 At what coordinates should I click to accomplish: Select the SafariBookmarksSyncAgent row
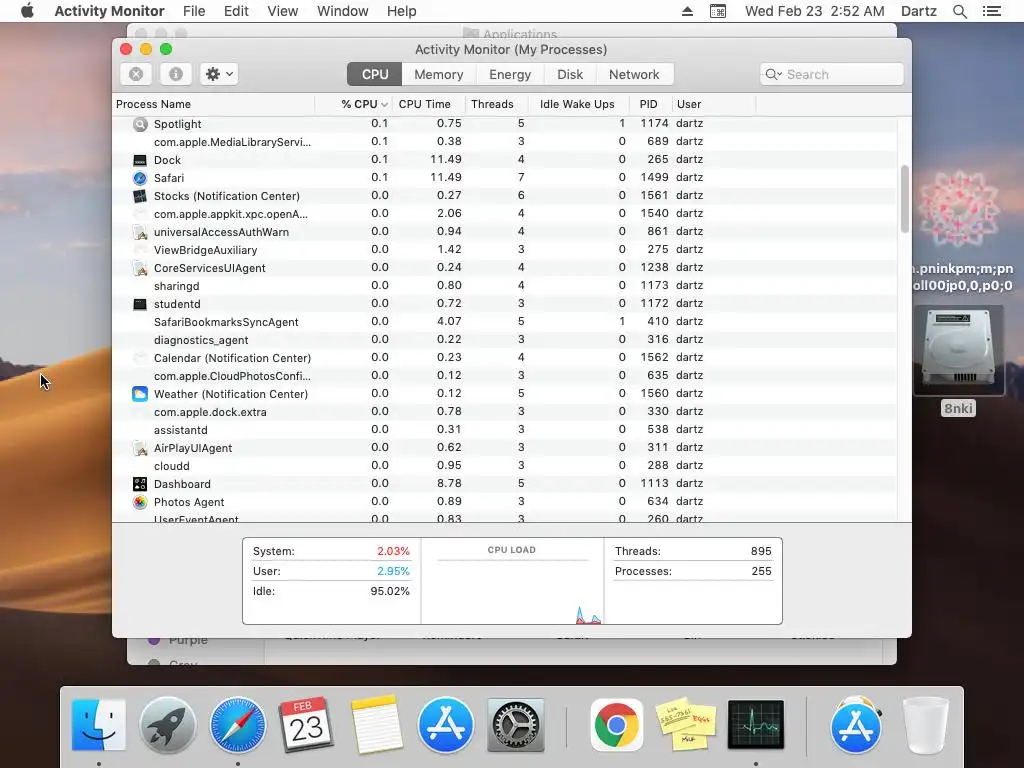[504, 321]
